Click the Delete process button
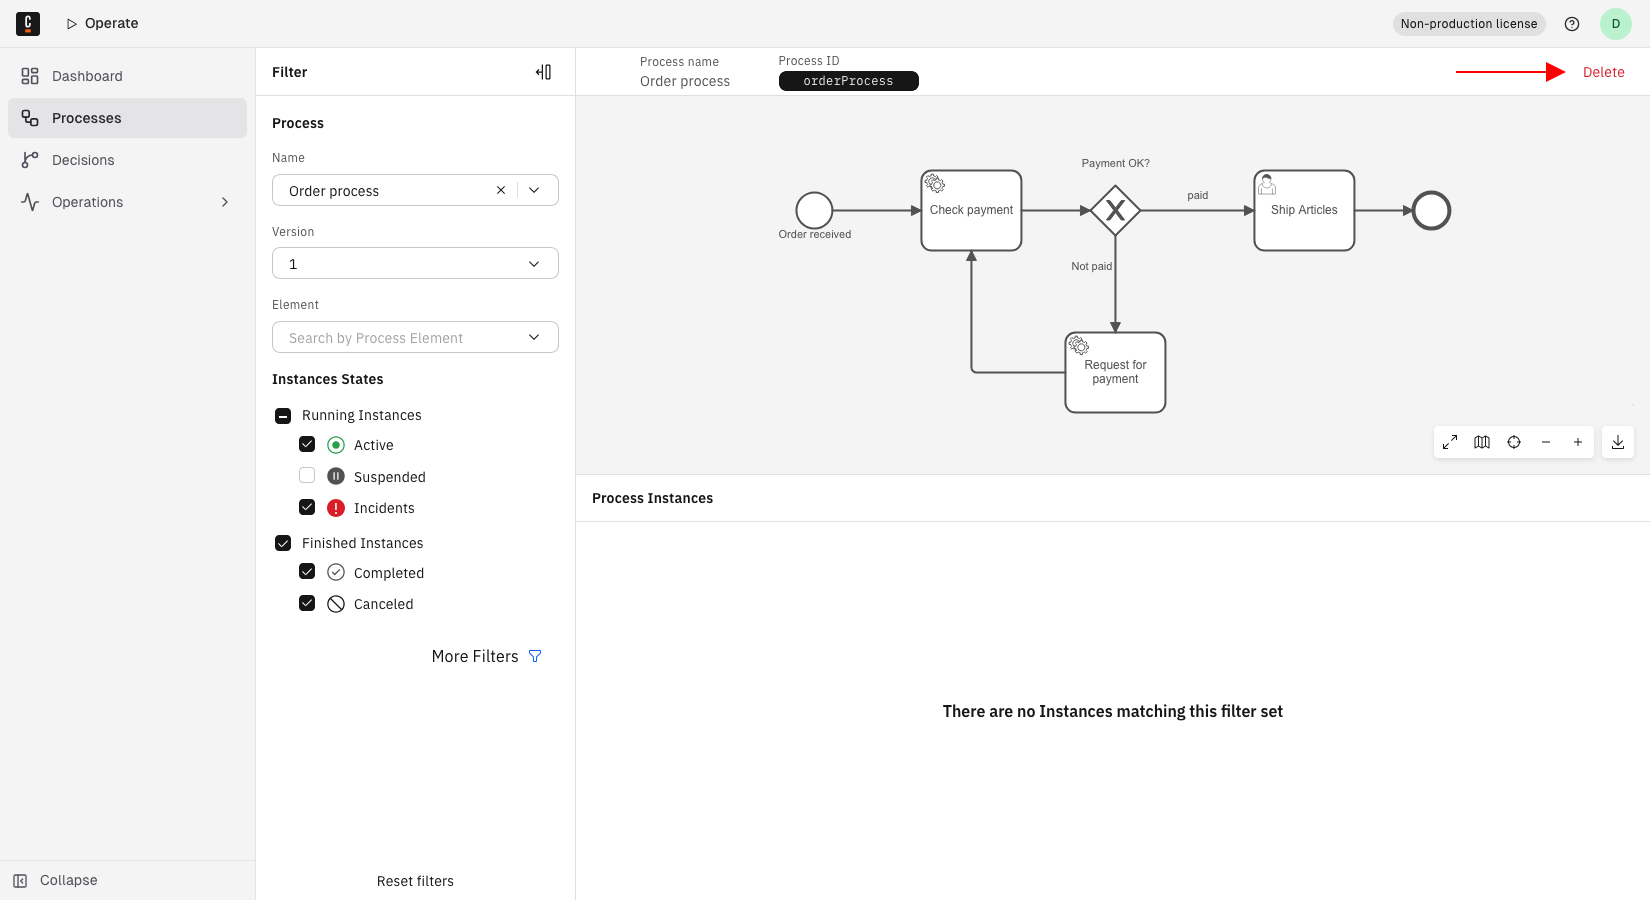This screenshot has width=1650, height=900. 1603,72
